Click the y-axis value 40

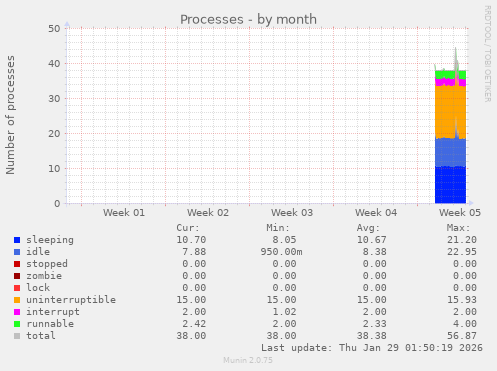click(54, 64)
